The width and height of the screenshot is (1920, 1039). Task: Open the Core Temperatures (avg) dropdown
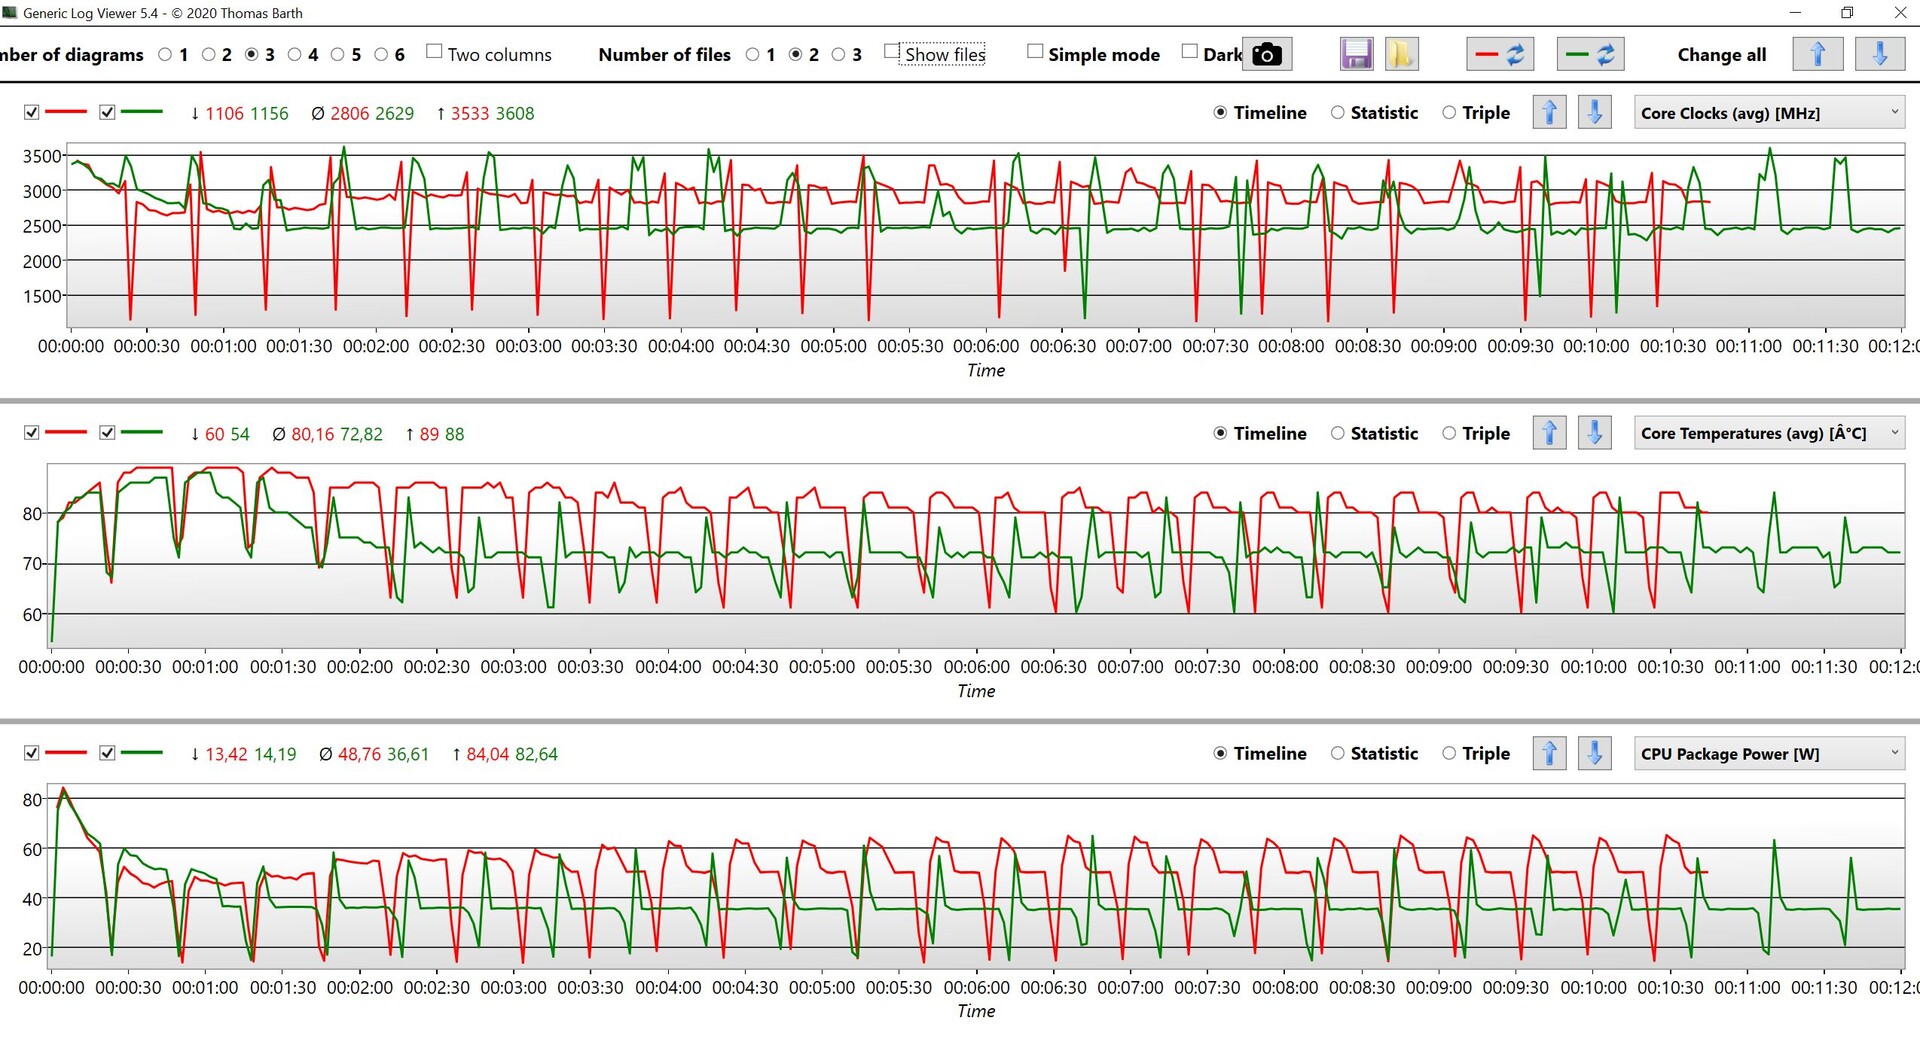[x=1768, y=433]
